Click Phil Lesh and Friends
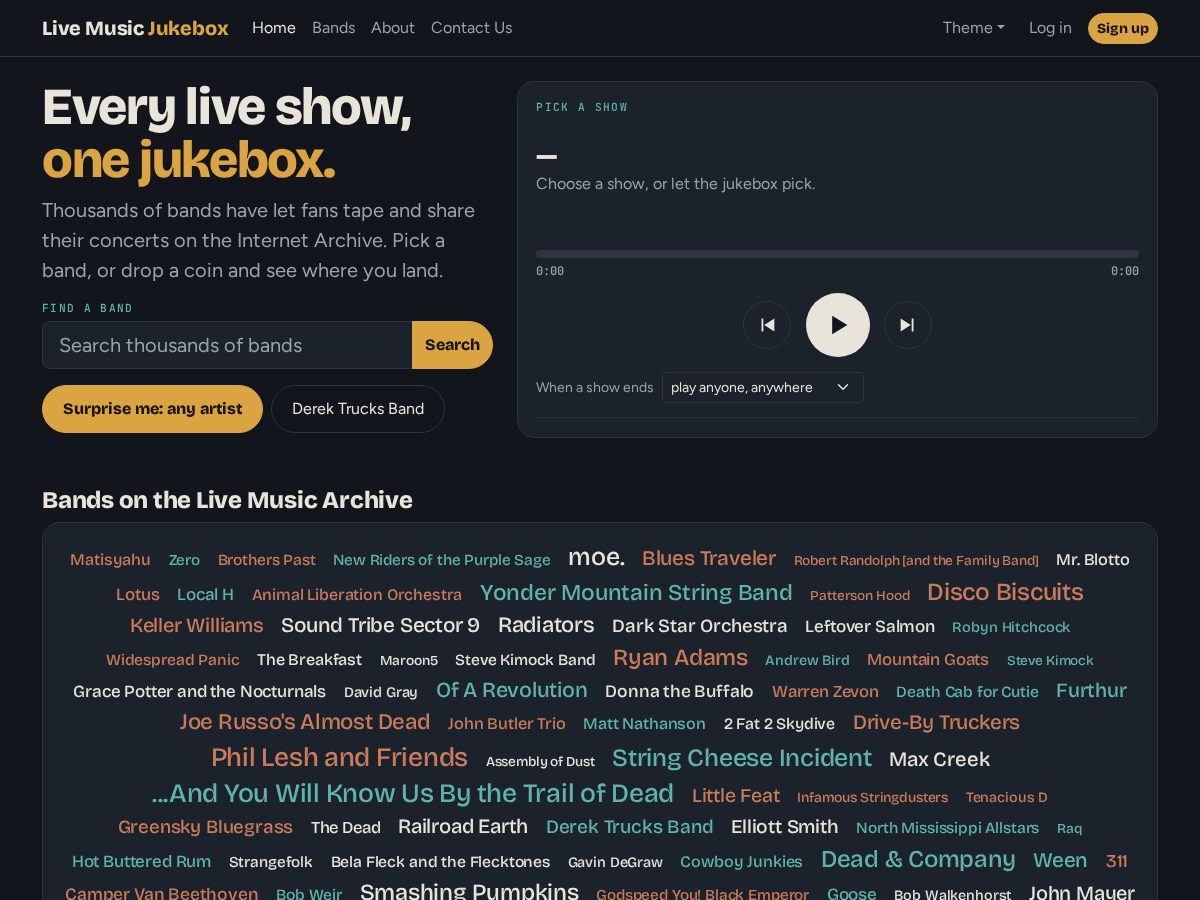Screen dimensions: 1200x900 pos(339,757)
